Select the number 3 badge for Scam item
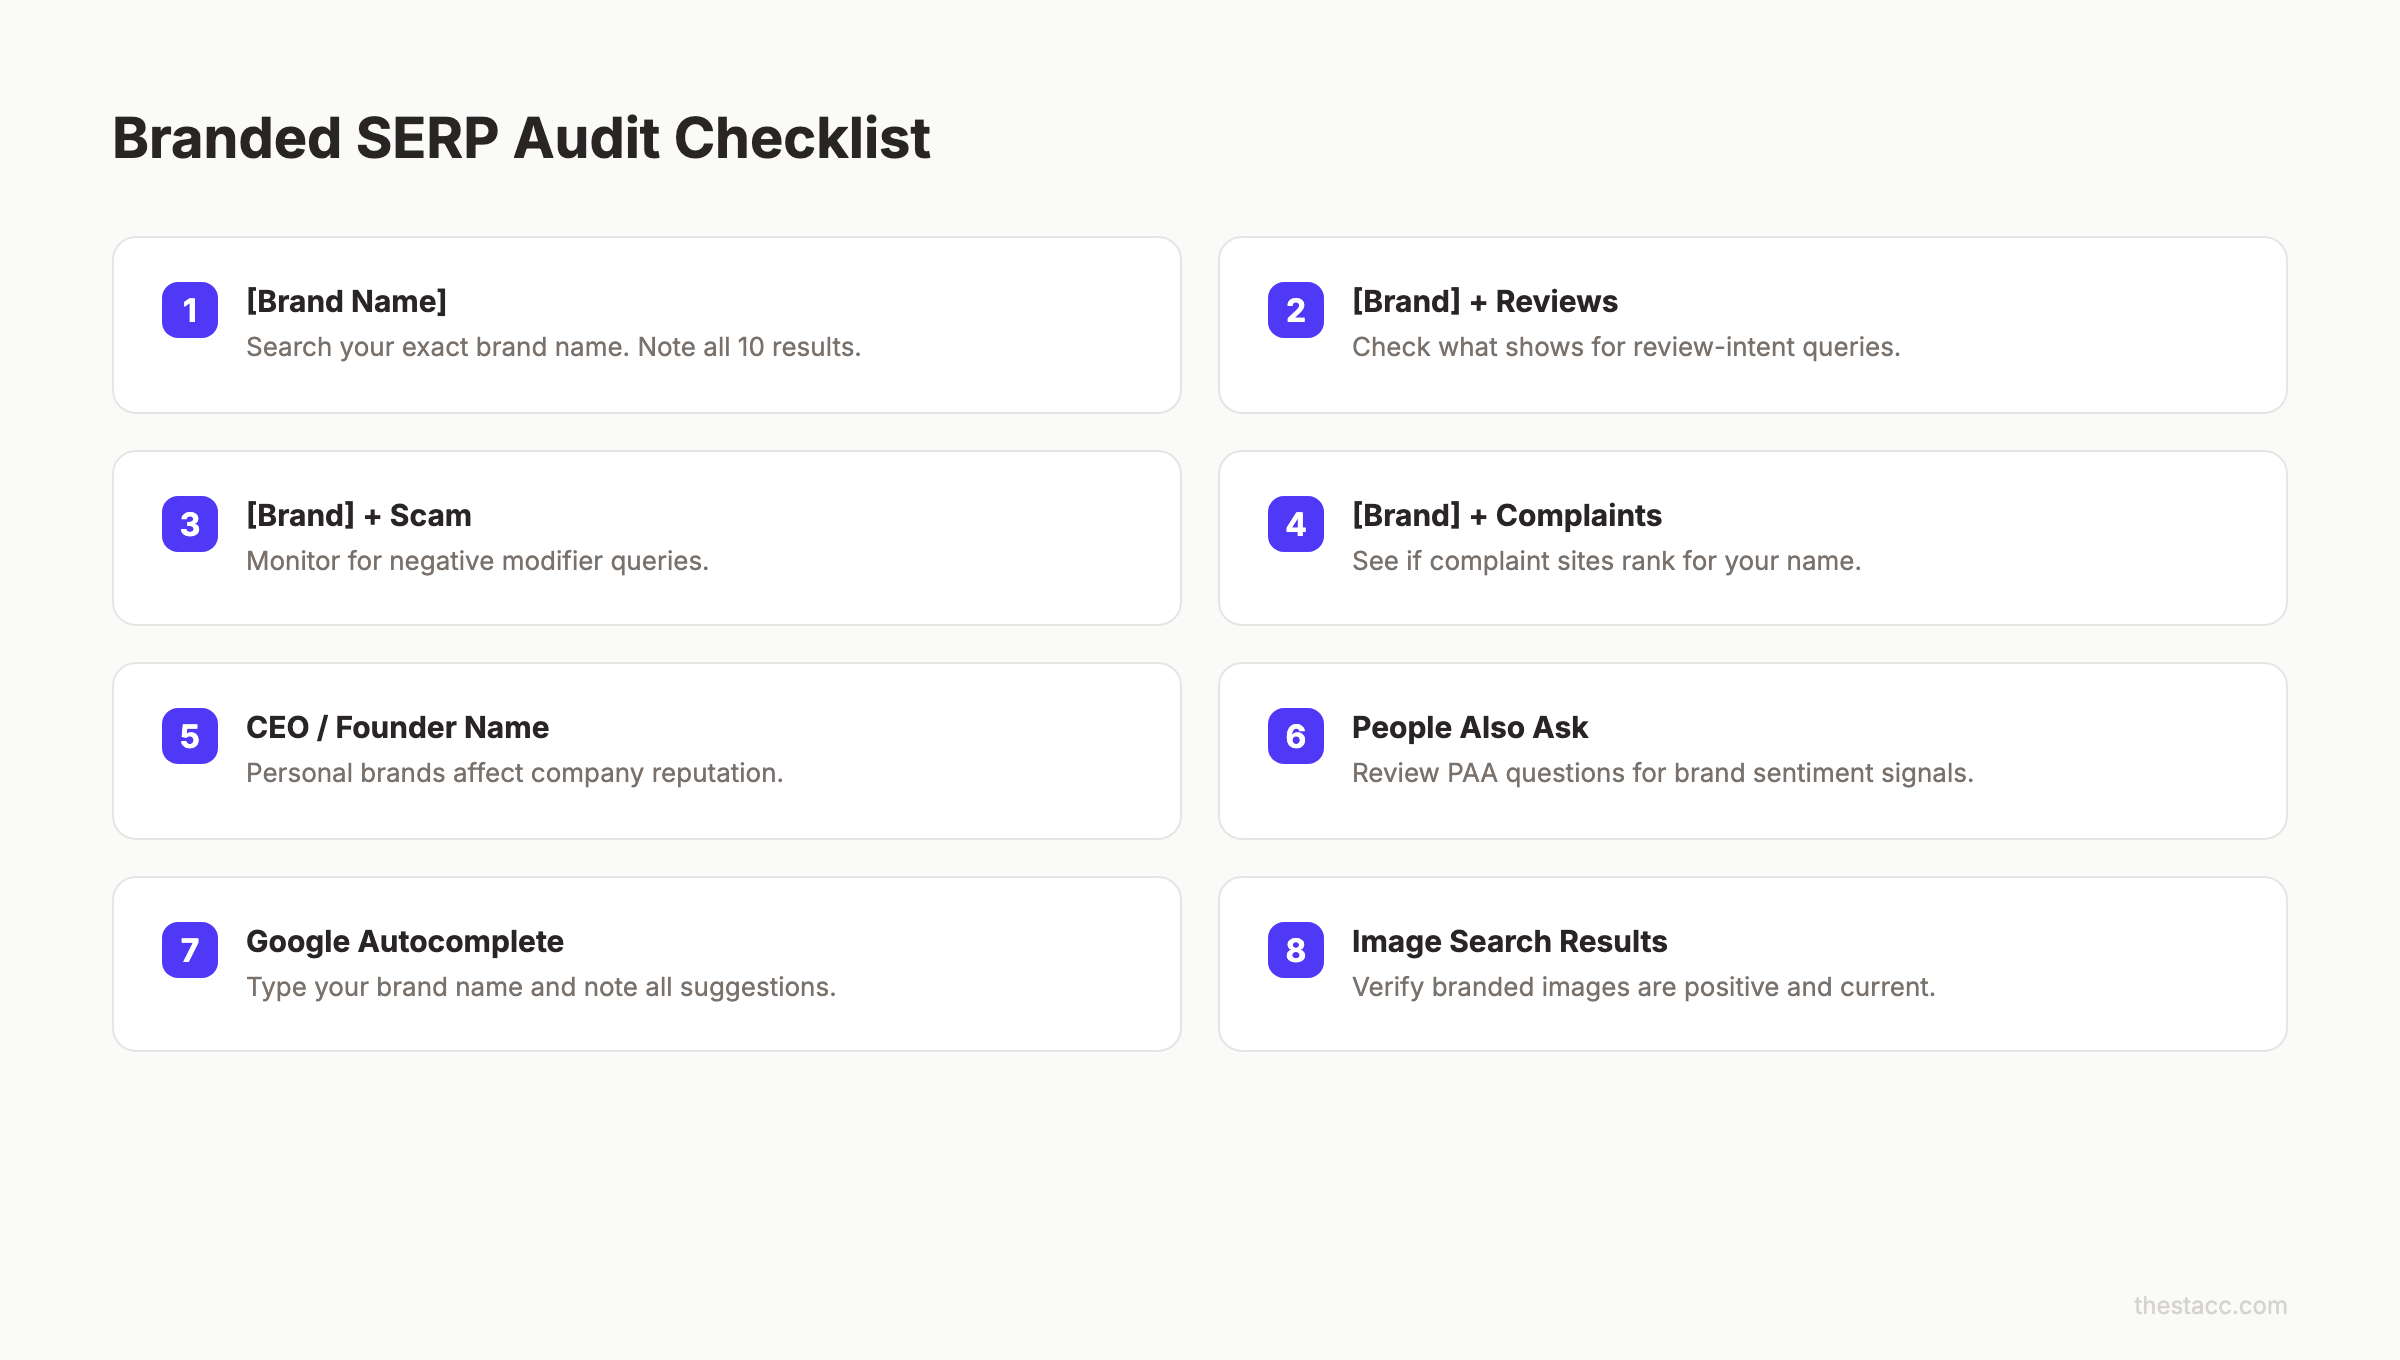 [188, 524]
